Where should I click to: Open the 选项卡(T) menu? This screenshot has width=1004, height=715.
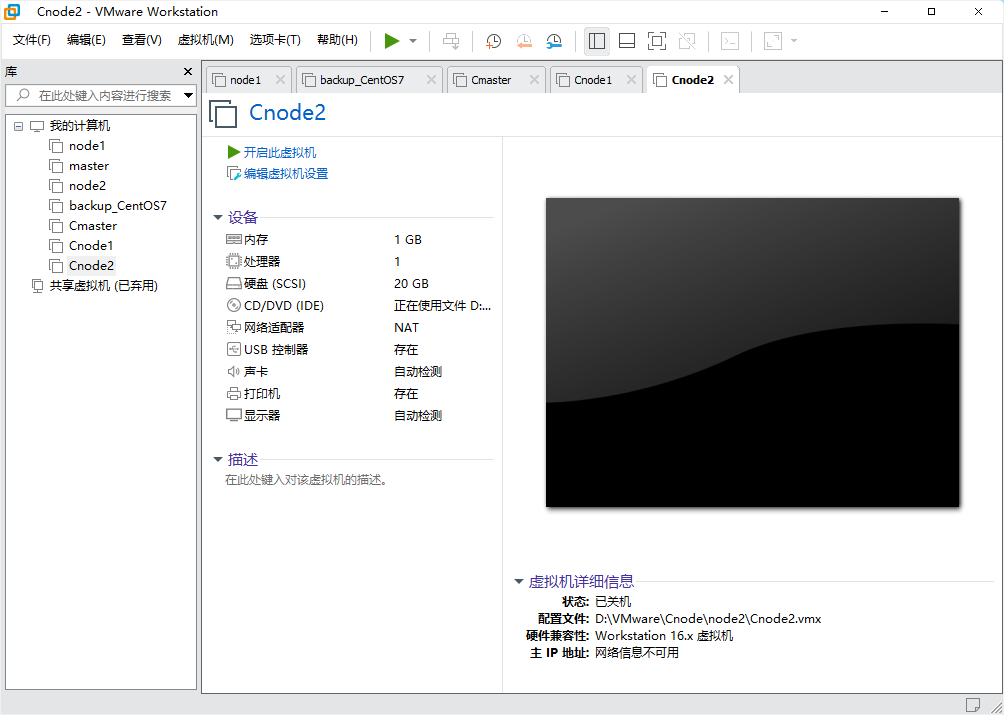coord(275,40)
